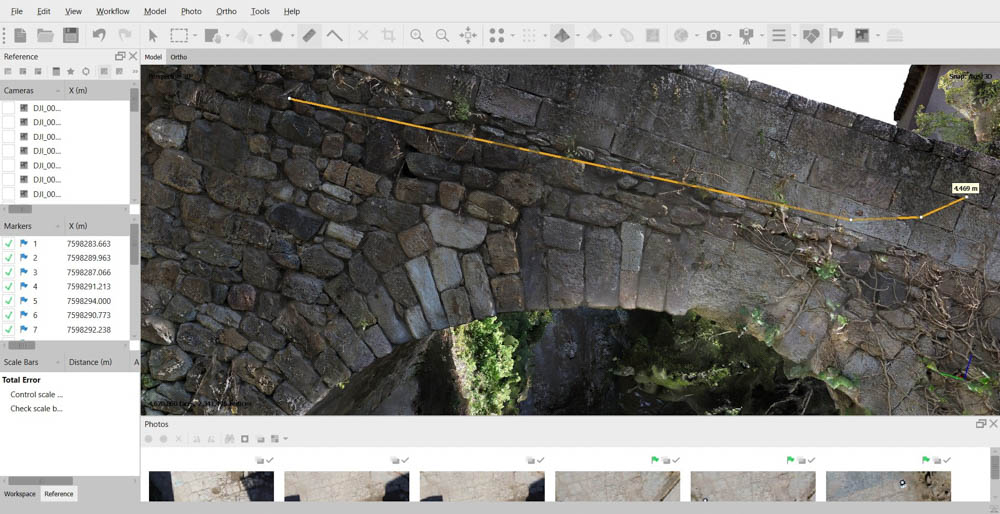Switch to the shaded model view
The image size is (1000, 514).
[x=562, y=36]
